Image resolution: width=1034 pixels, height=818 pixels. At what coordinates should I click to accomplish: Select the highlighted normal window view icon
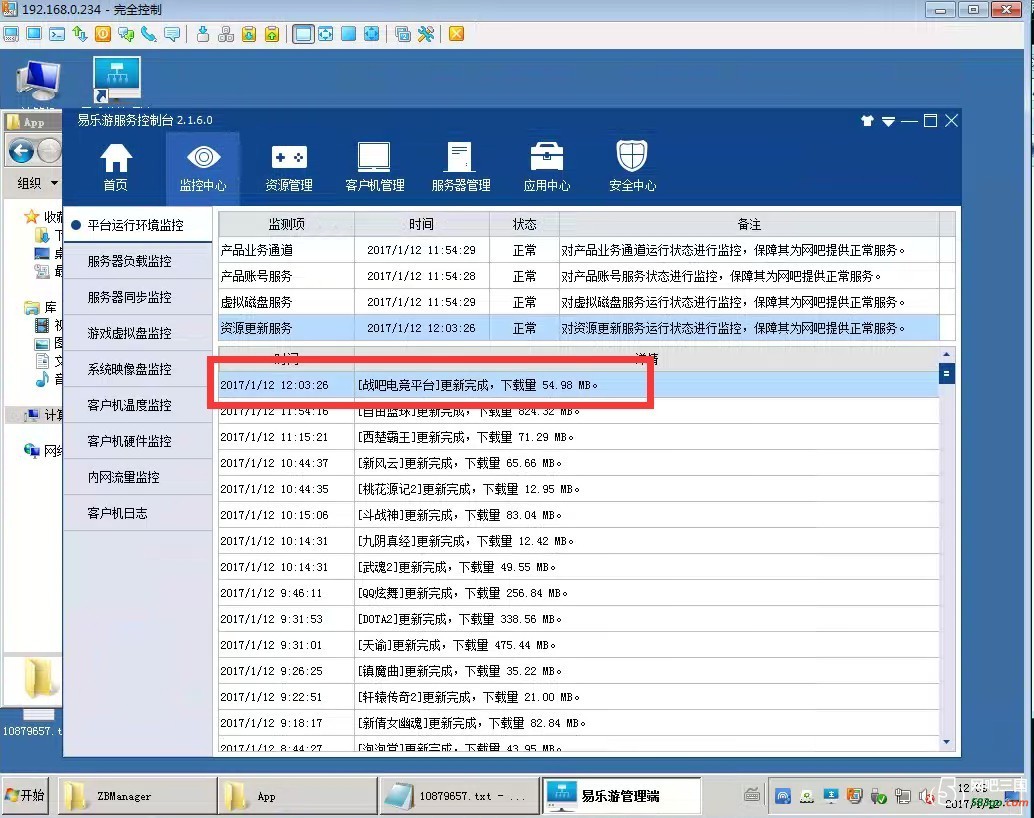[303, 34]
